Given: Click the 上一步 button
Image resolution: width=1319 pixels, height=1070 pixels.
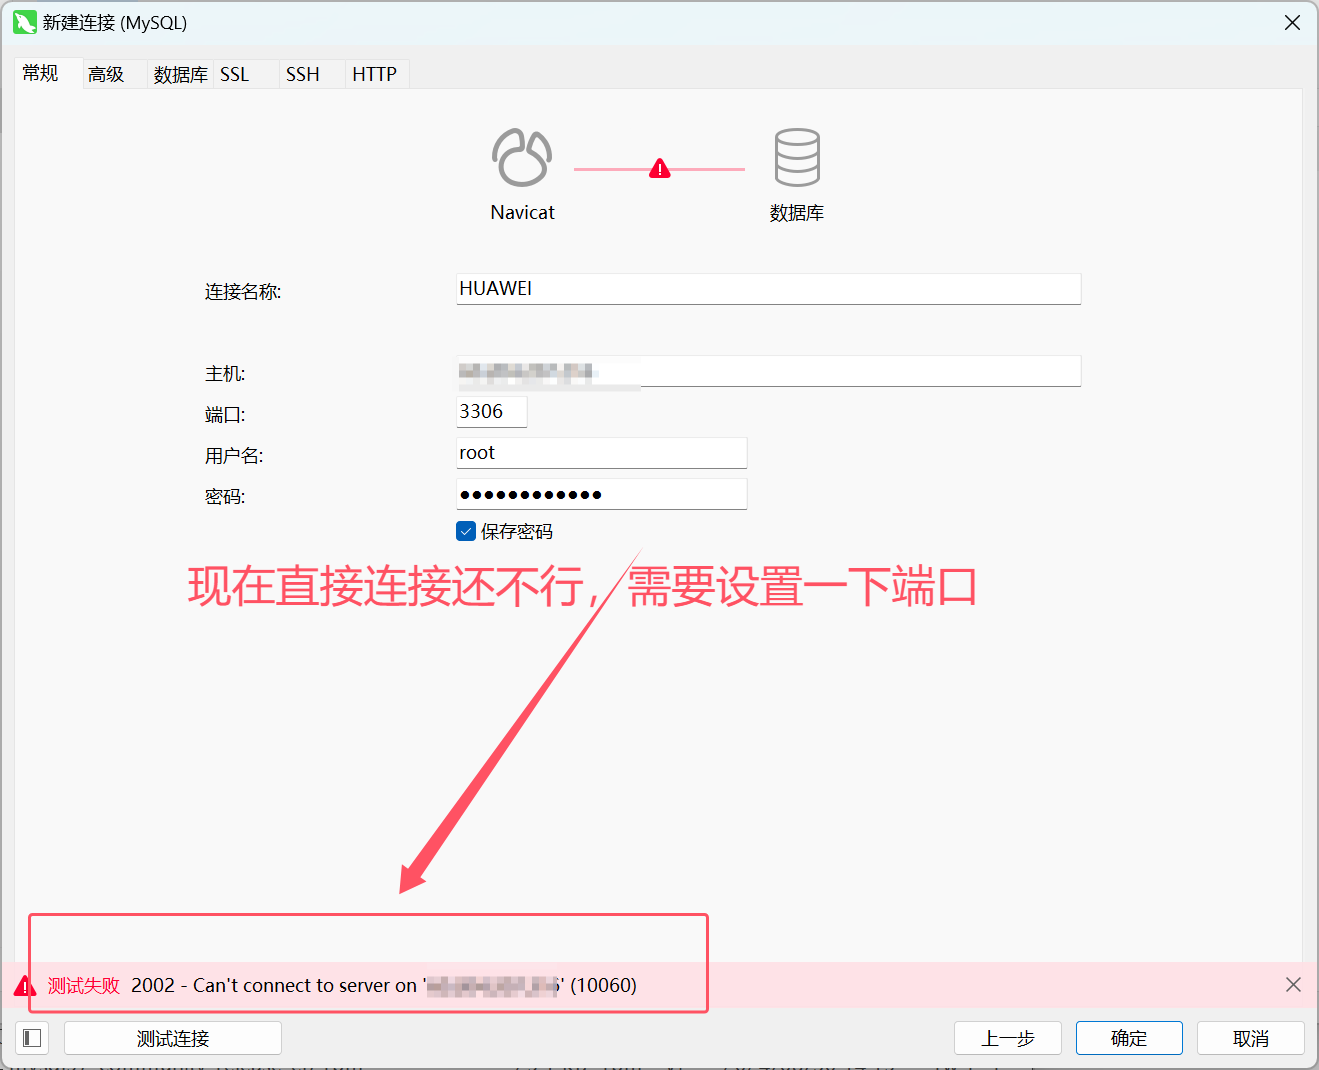Looking at the screenshot, I should (x=1008, y=1038).
